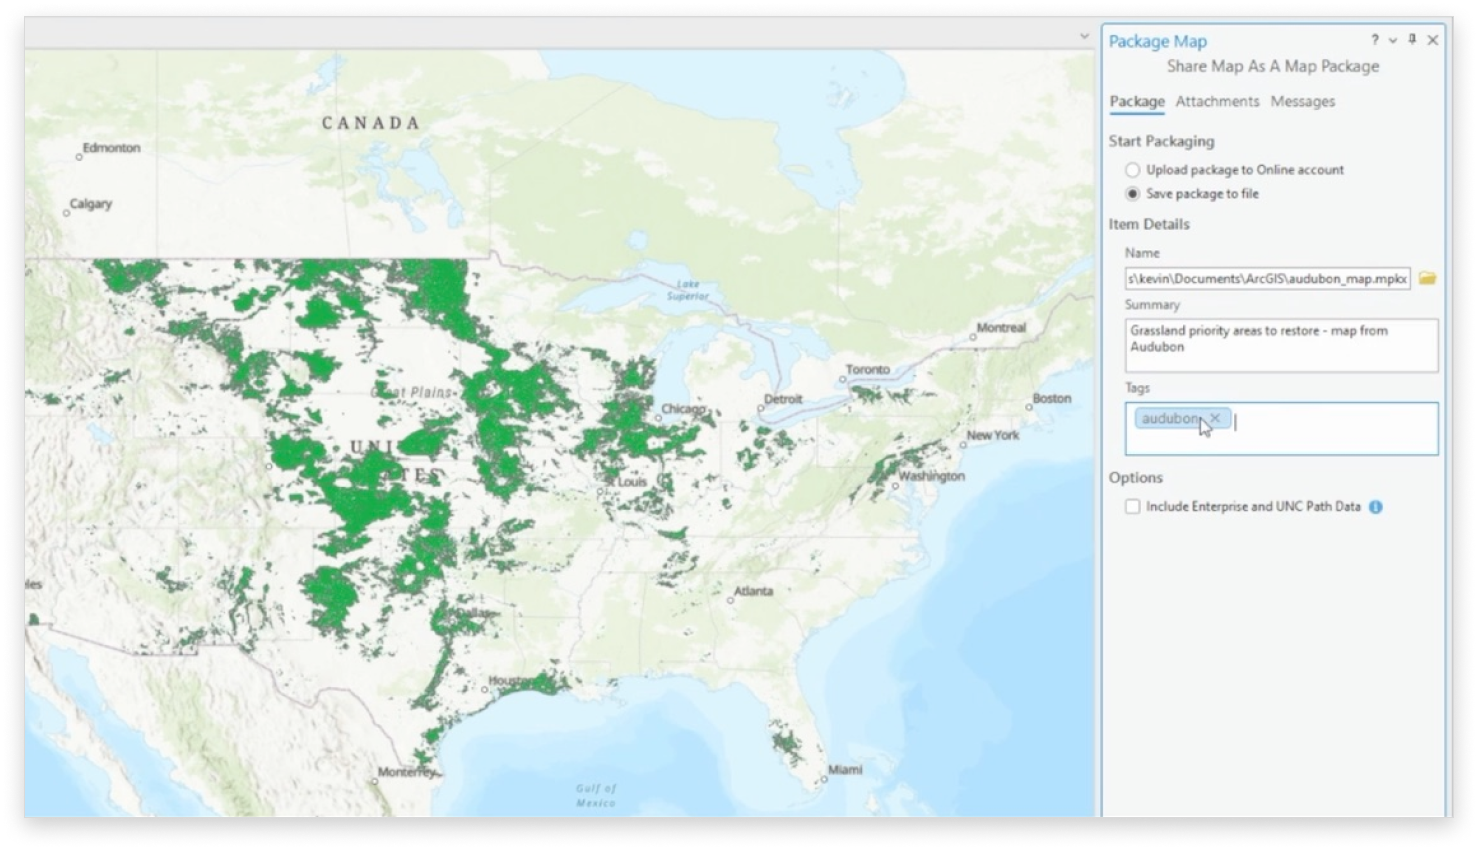
Task: Switch to the Package tab
Action: pos(1137,101)
